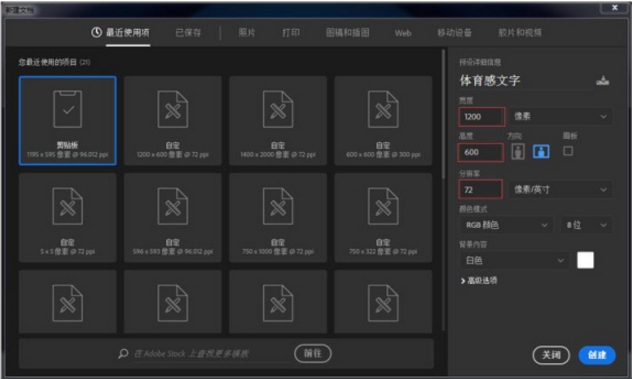632x379 pixels.
Task: Click the 关闭 close button
Action: tap(551, 355)
